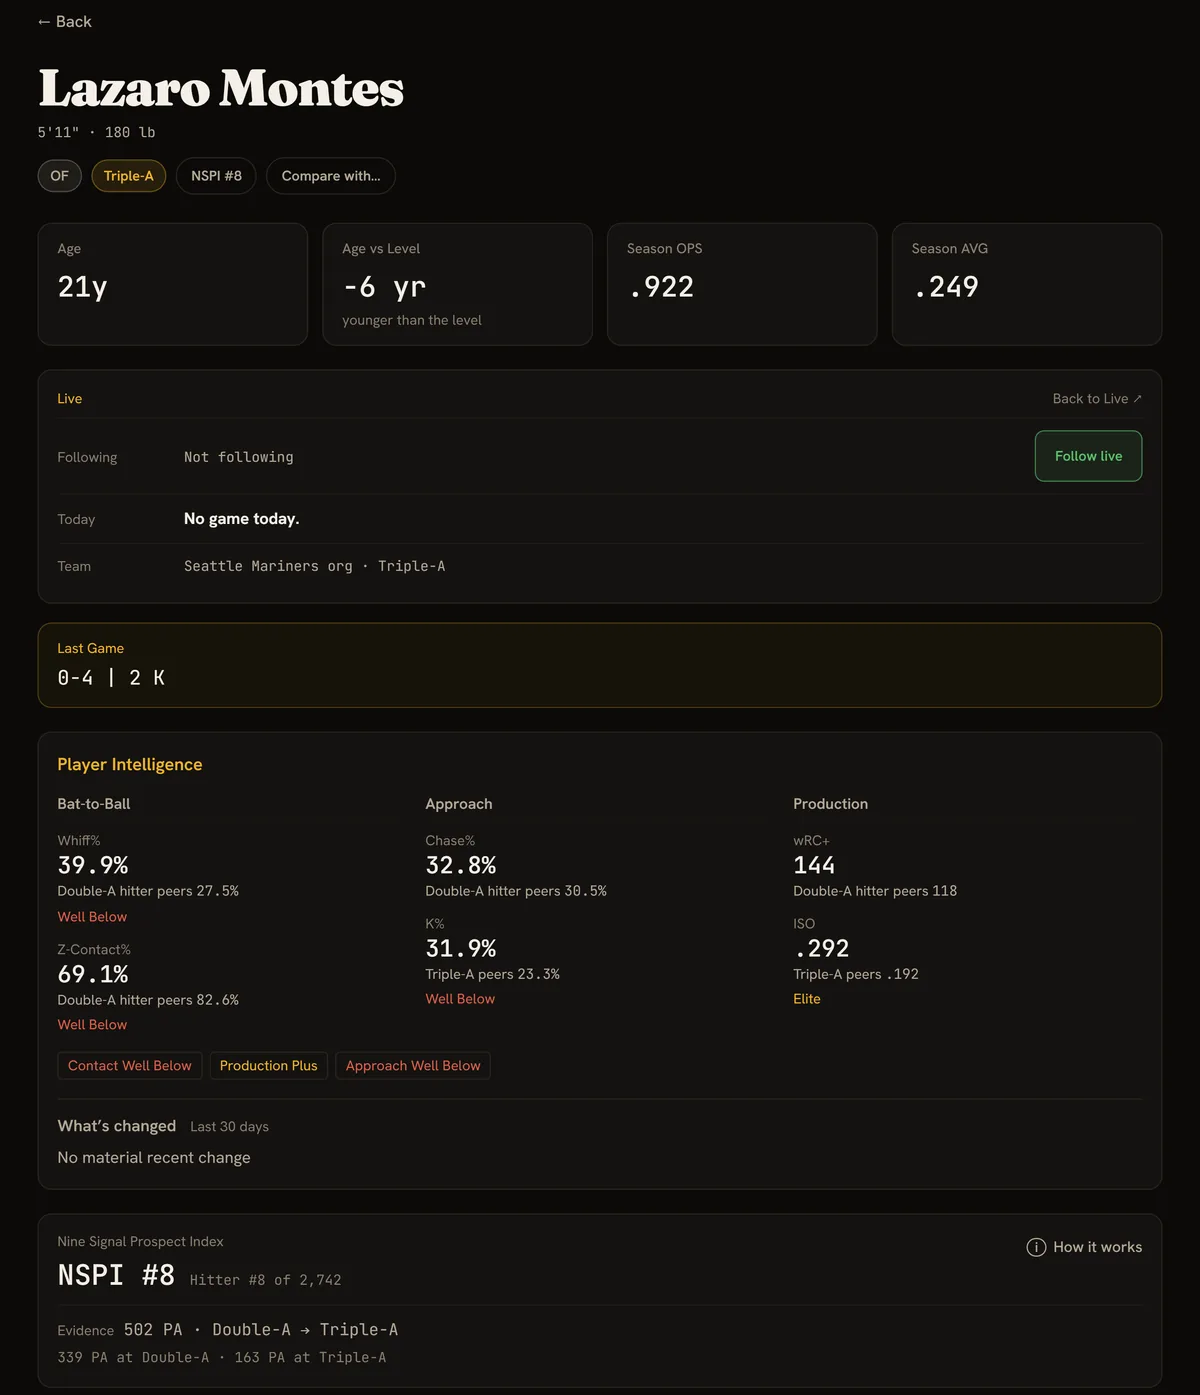Click the Z-Contact% value 69.1%
This screenshot has width=1200, height=1395.
(93, 974)
